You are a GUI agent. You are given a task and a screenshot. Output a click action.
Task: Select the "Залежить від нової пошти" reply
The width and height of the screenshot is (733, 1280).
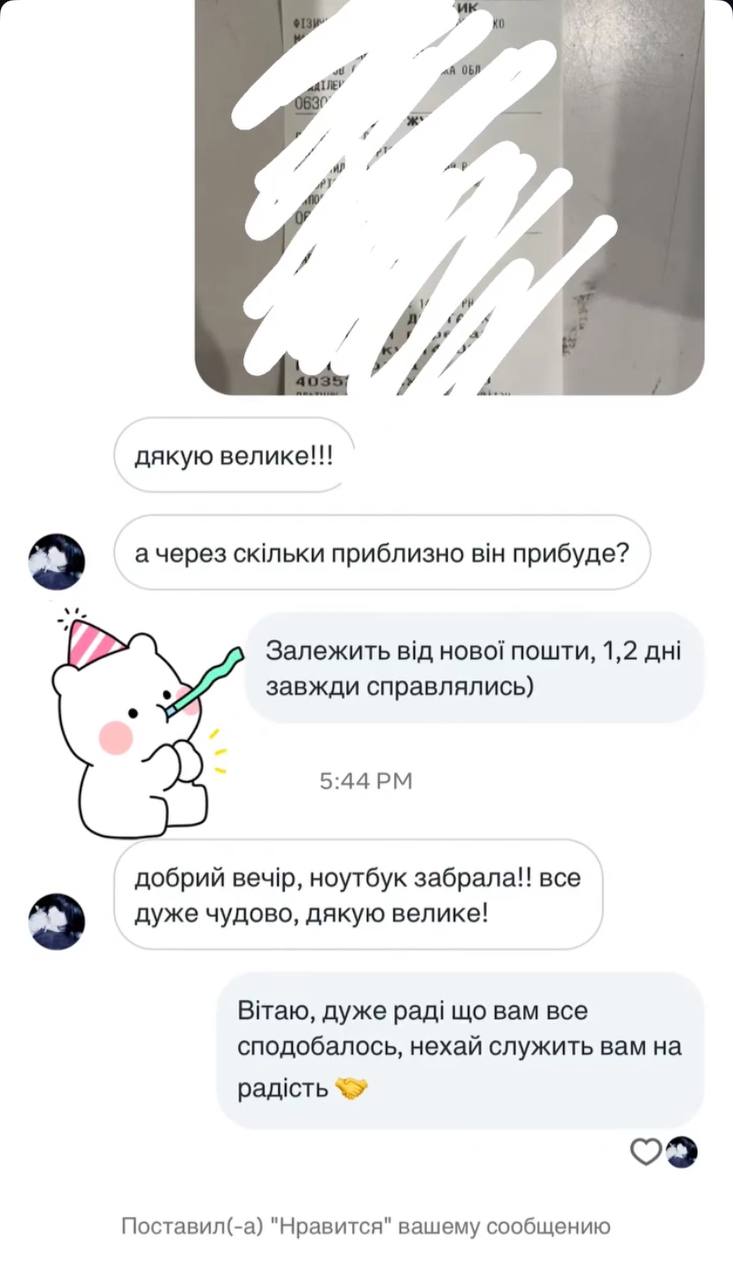coord(475,667)
